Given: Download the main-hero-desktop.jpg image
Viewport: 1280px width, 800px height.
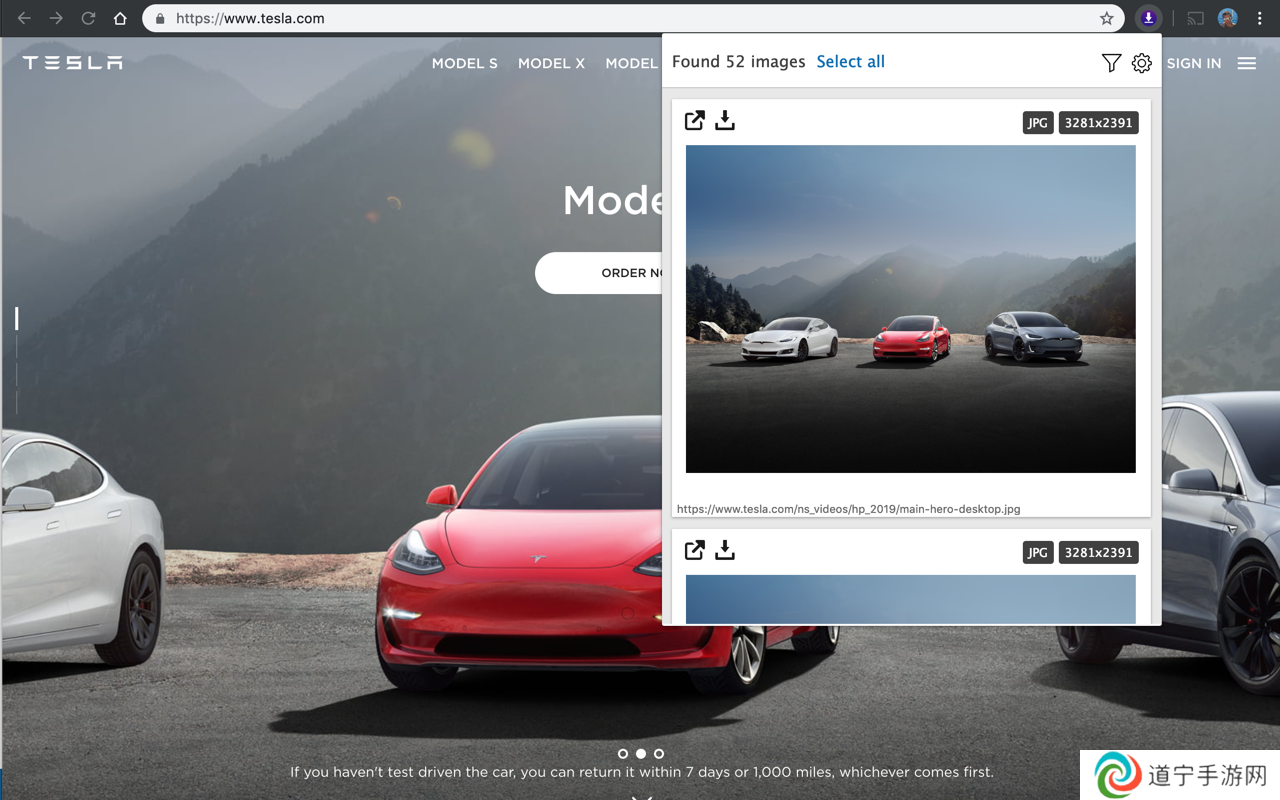Looking at the screenshot, I should coord(725,120).
